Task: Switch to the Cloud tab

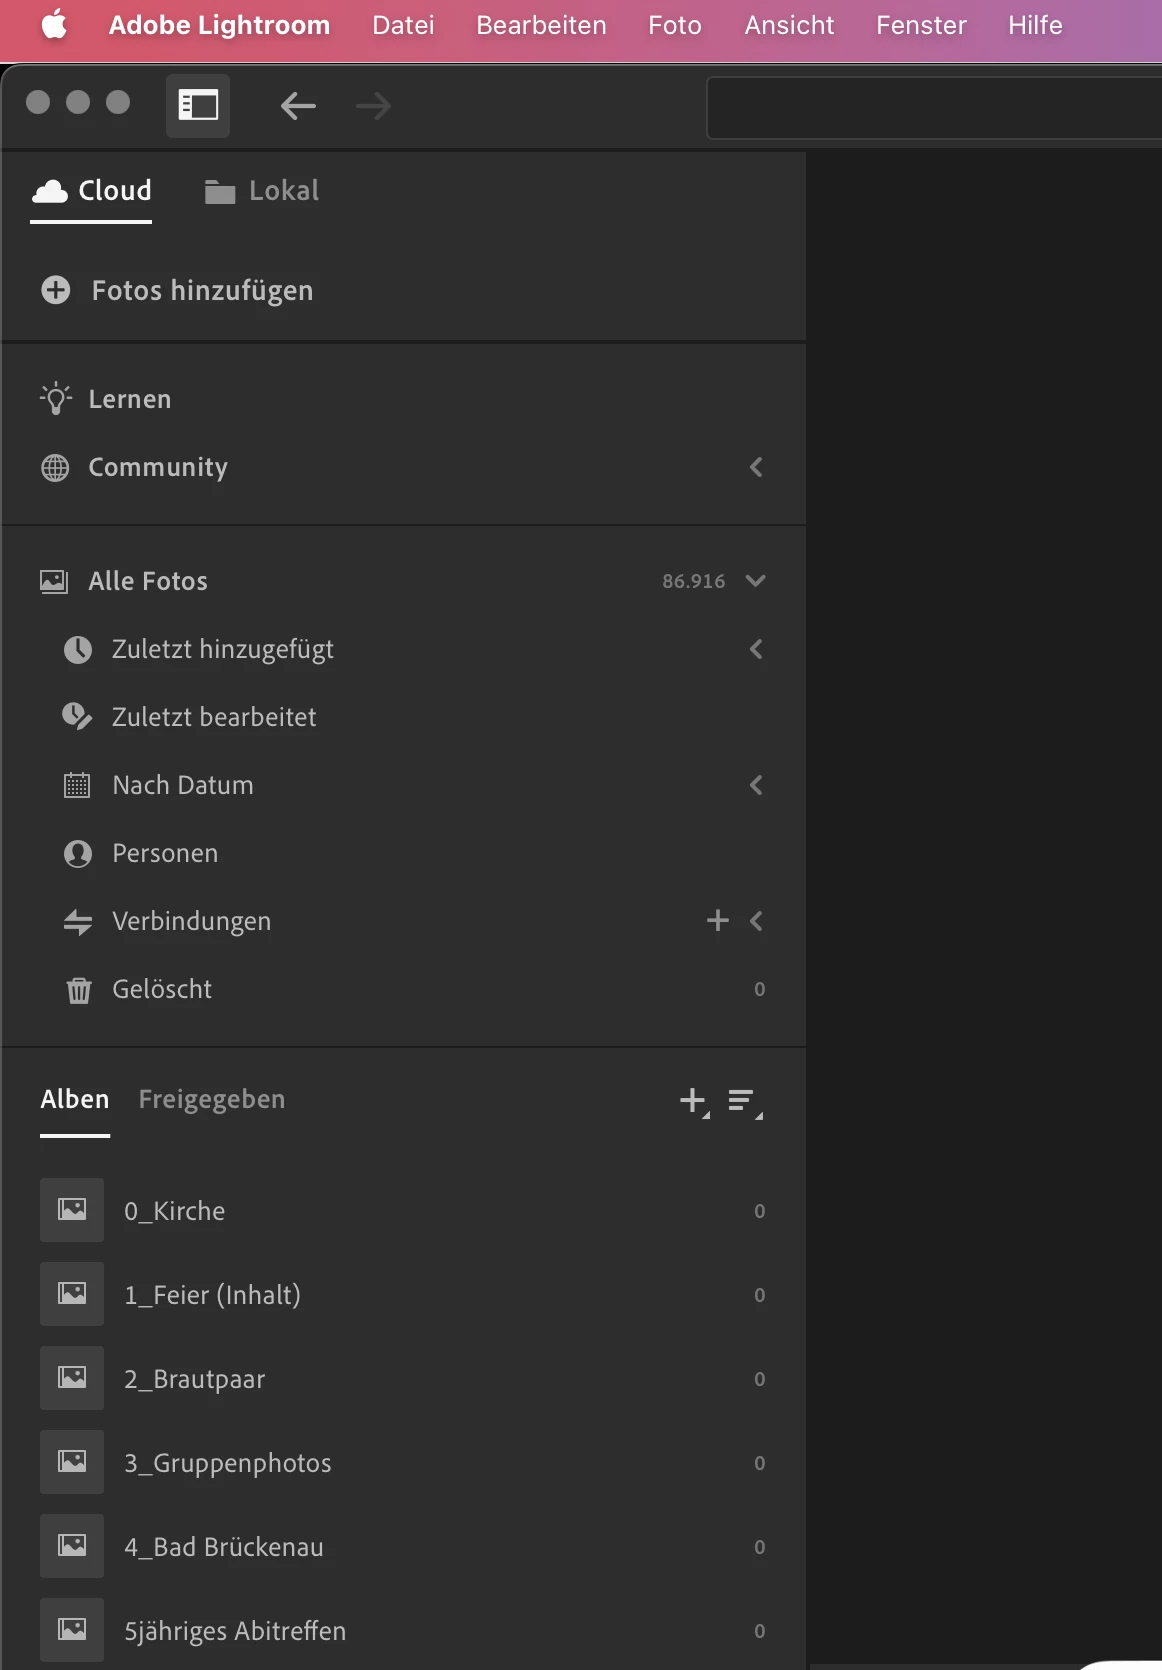Action: click(91, 191)
